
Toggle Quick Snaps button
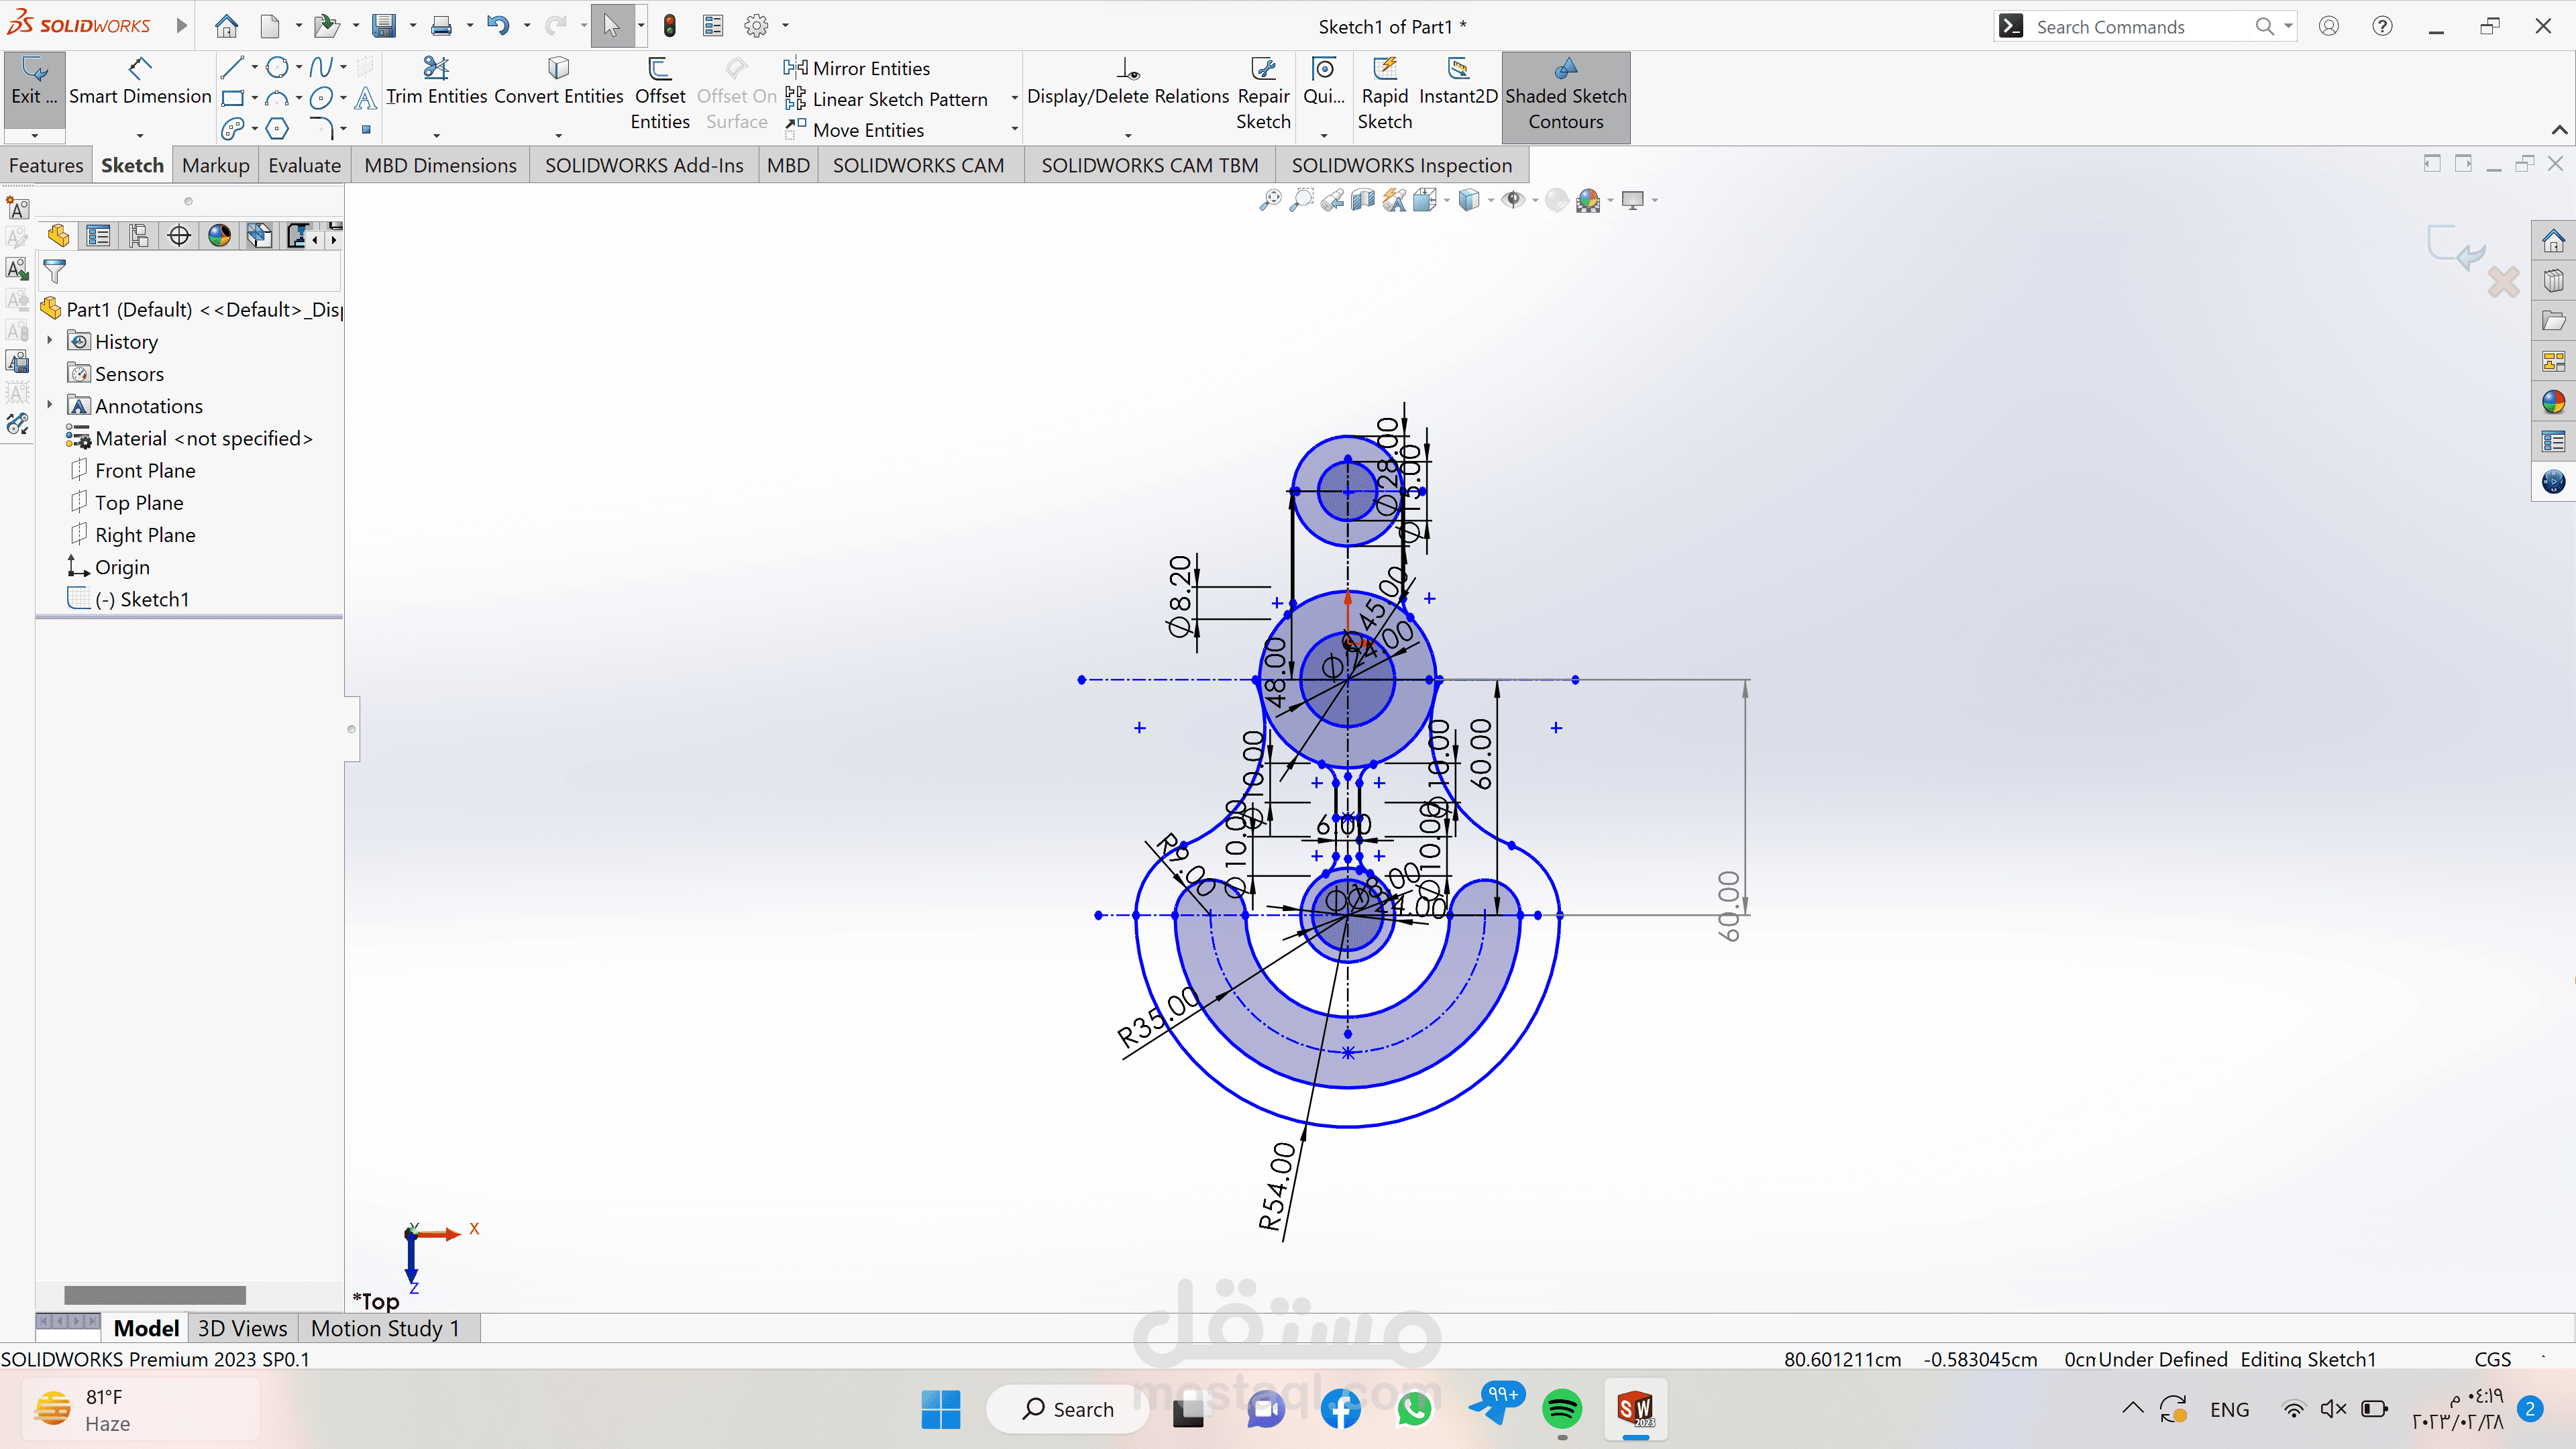1324,81
